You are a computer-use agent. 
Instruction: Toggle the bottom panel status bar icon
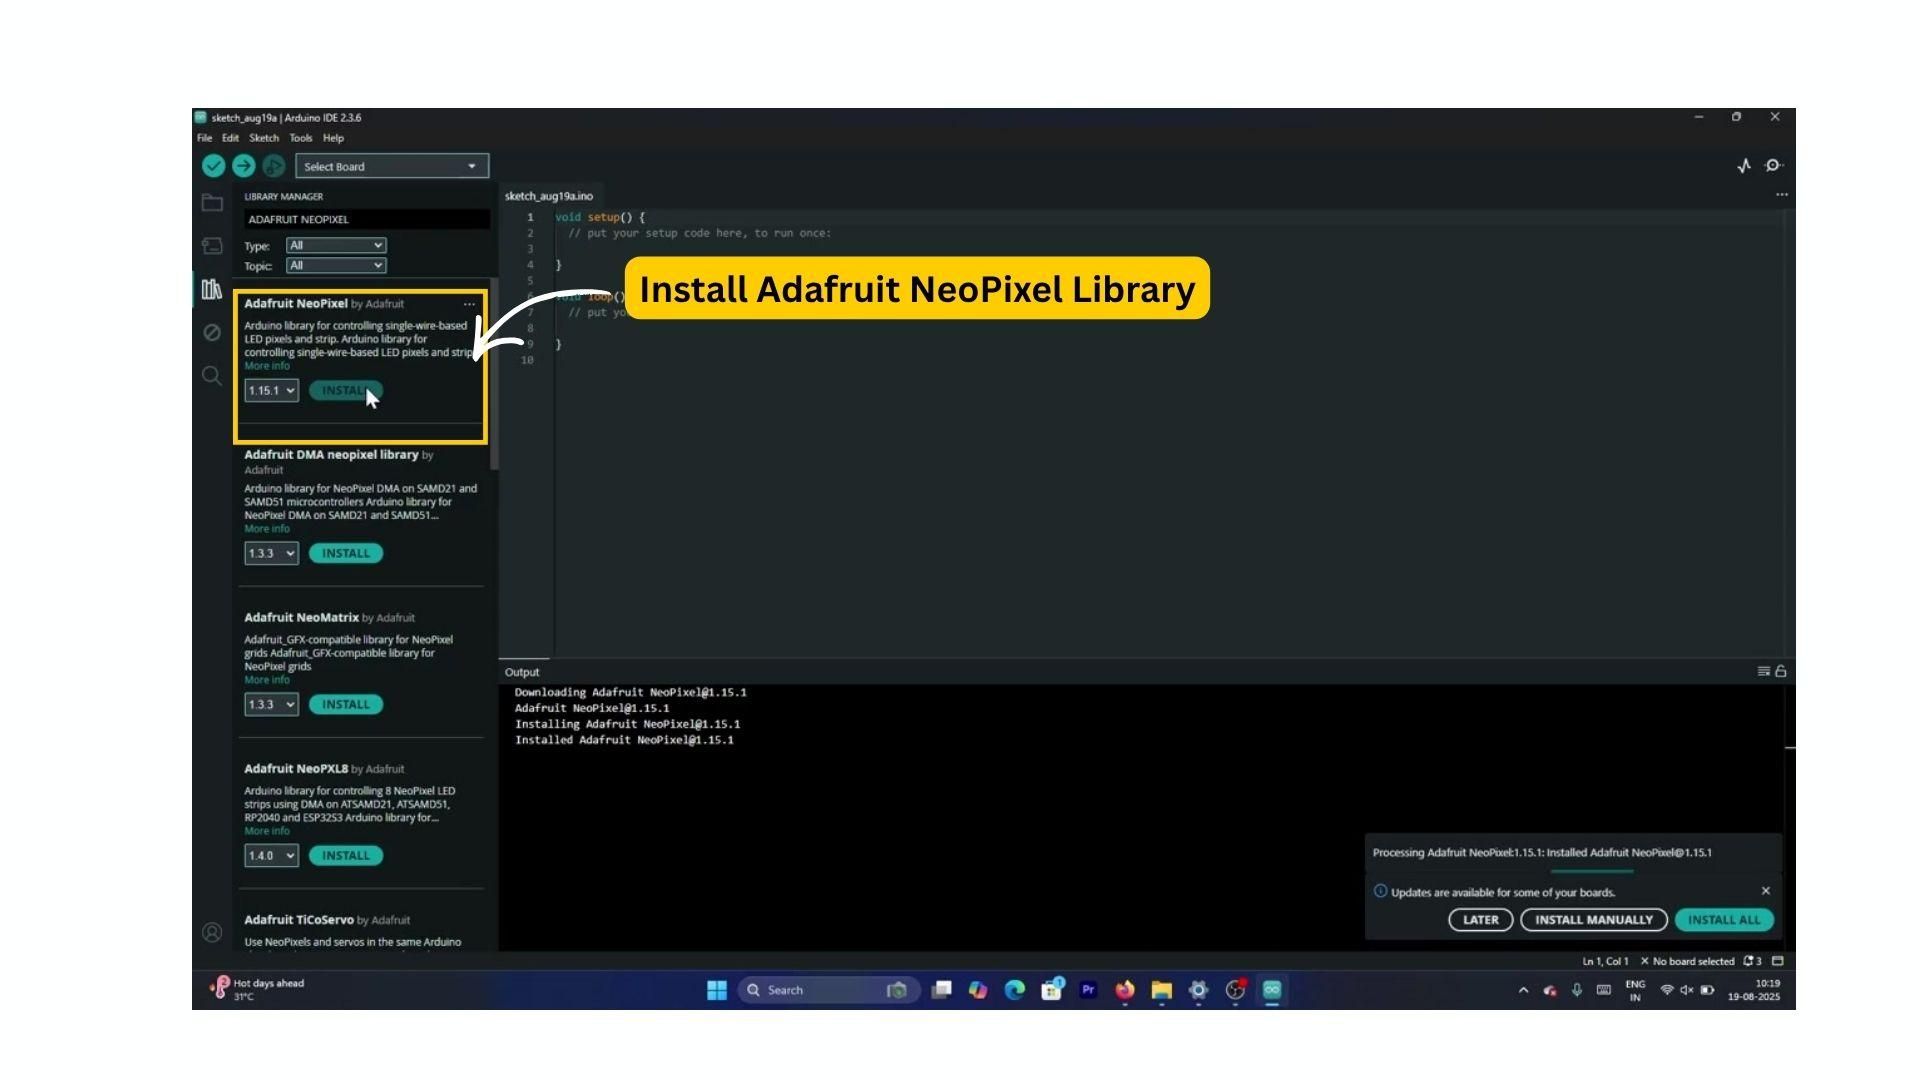[1778, 961]
